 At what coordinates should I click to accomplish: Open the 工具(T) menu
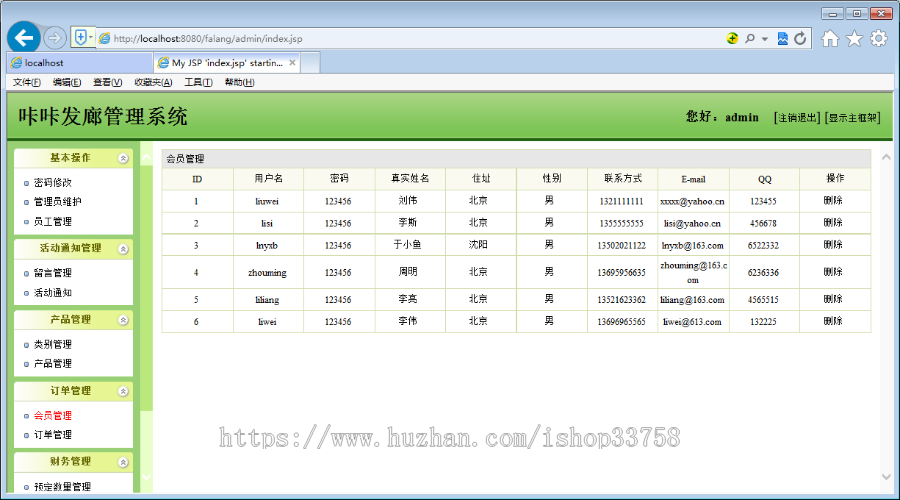point(198,82)
